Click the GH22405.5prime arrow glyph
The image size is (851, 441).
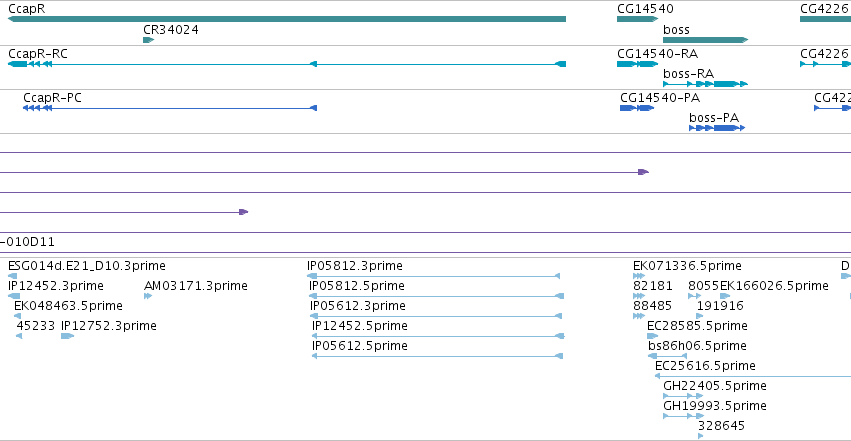coord(683,396)
